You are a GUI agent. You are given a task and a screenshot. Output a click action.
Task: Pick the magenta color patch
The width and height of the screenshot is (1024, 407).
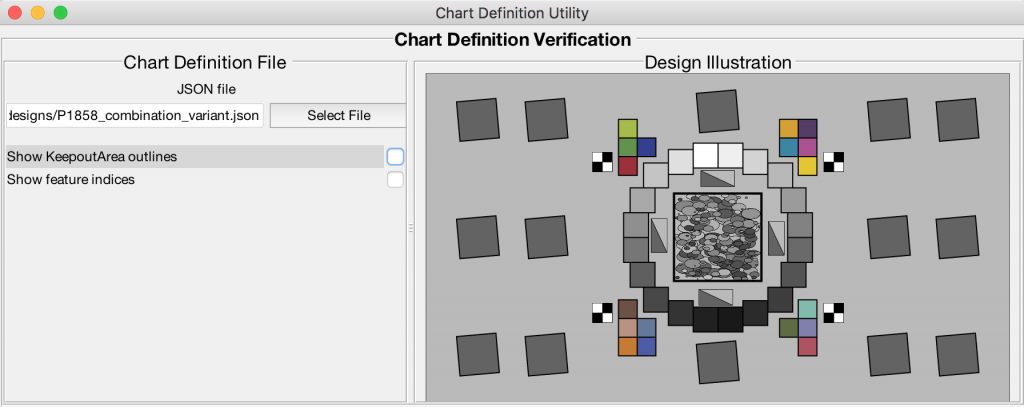coord(808,147)
